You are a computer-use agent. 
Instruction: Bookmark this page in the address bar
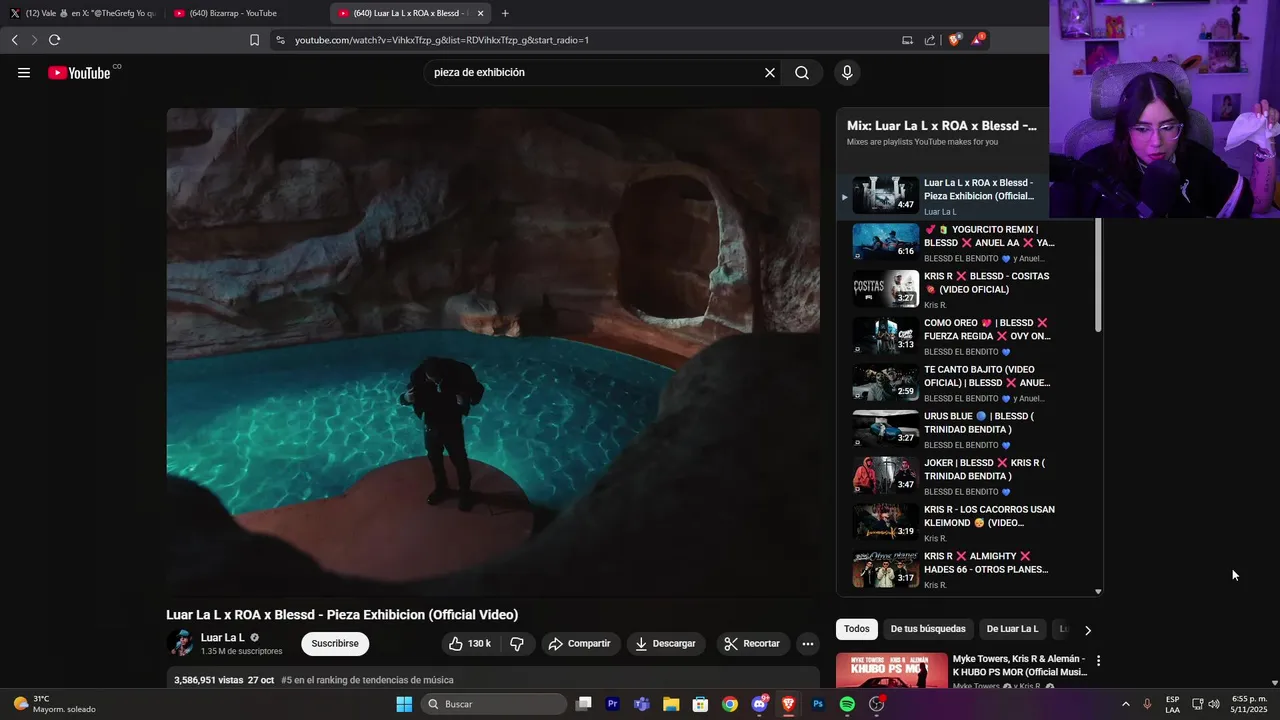[254, 40]
